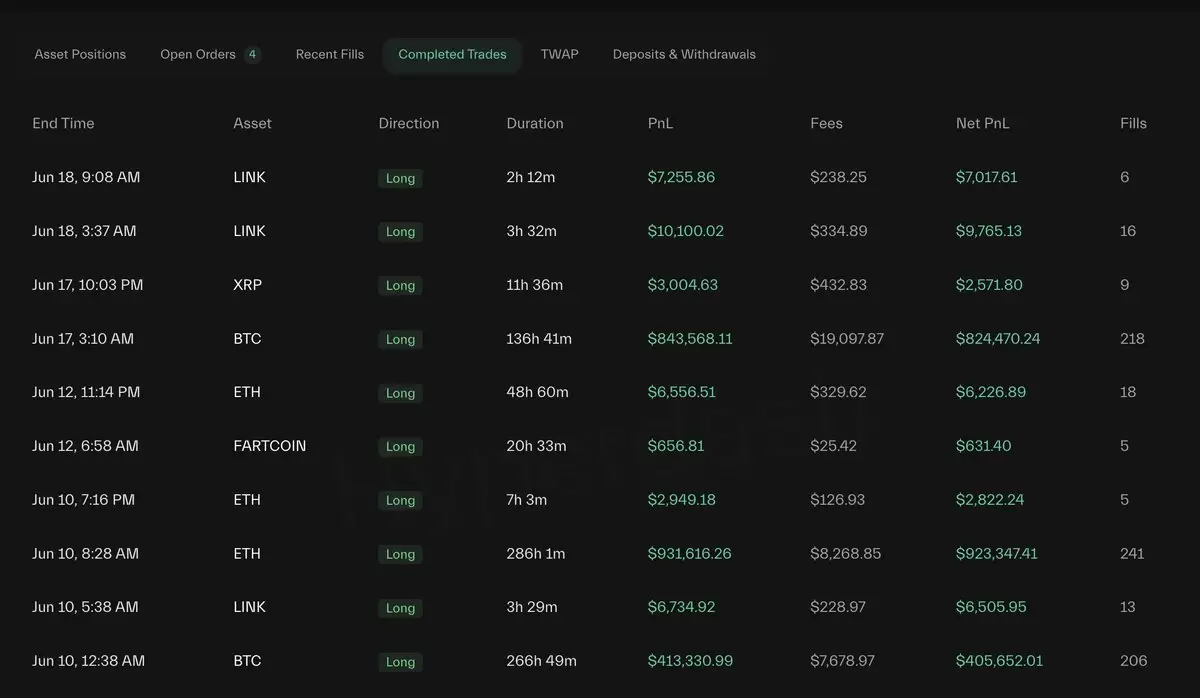Image resolution: width=1200 pixels, height=698 pixels.
Task: Click the XRP asset name
Action: (x=247, y=285)
